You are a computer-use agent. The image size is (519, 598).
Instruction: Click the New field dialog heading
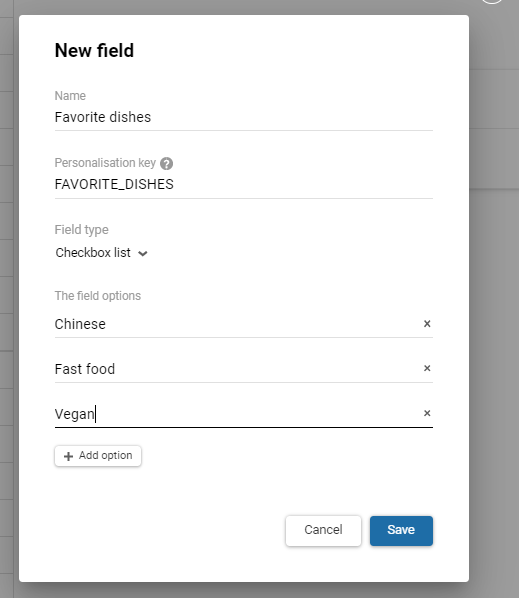click(x=94, y=51)
